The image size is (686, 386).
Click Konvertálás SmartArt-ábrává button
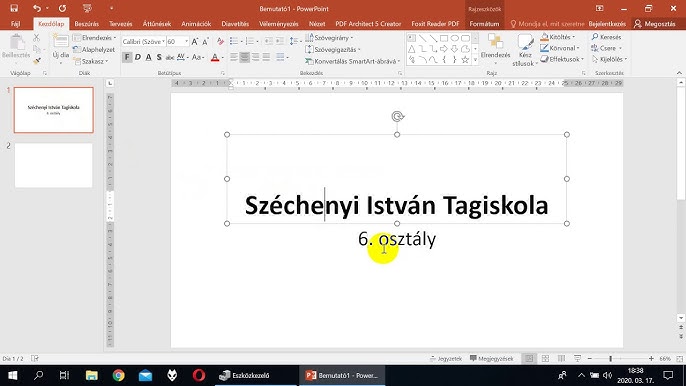click(x=353, y=61)
